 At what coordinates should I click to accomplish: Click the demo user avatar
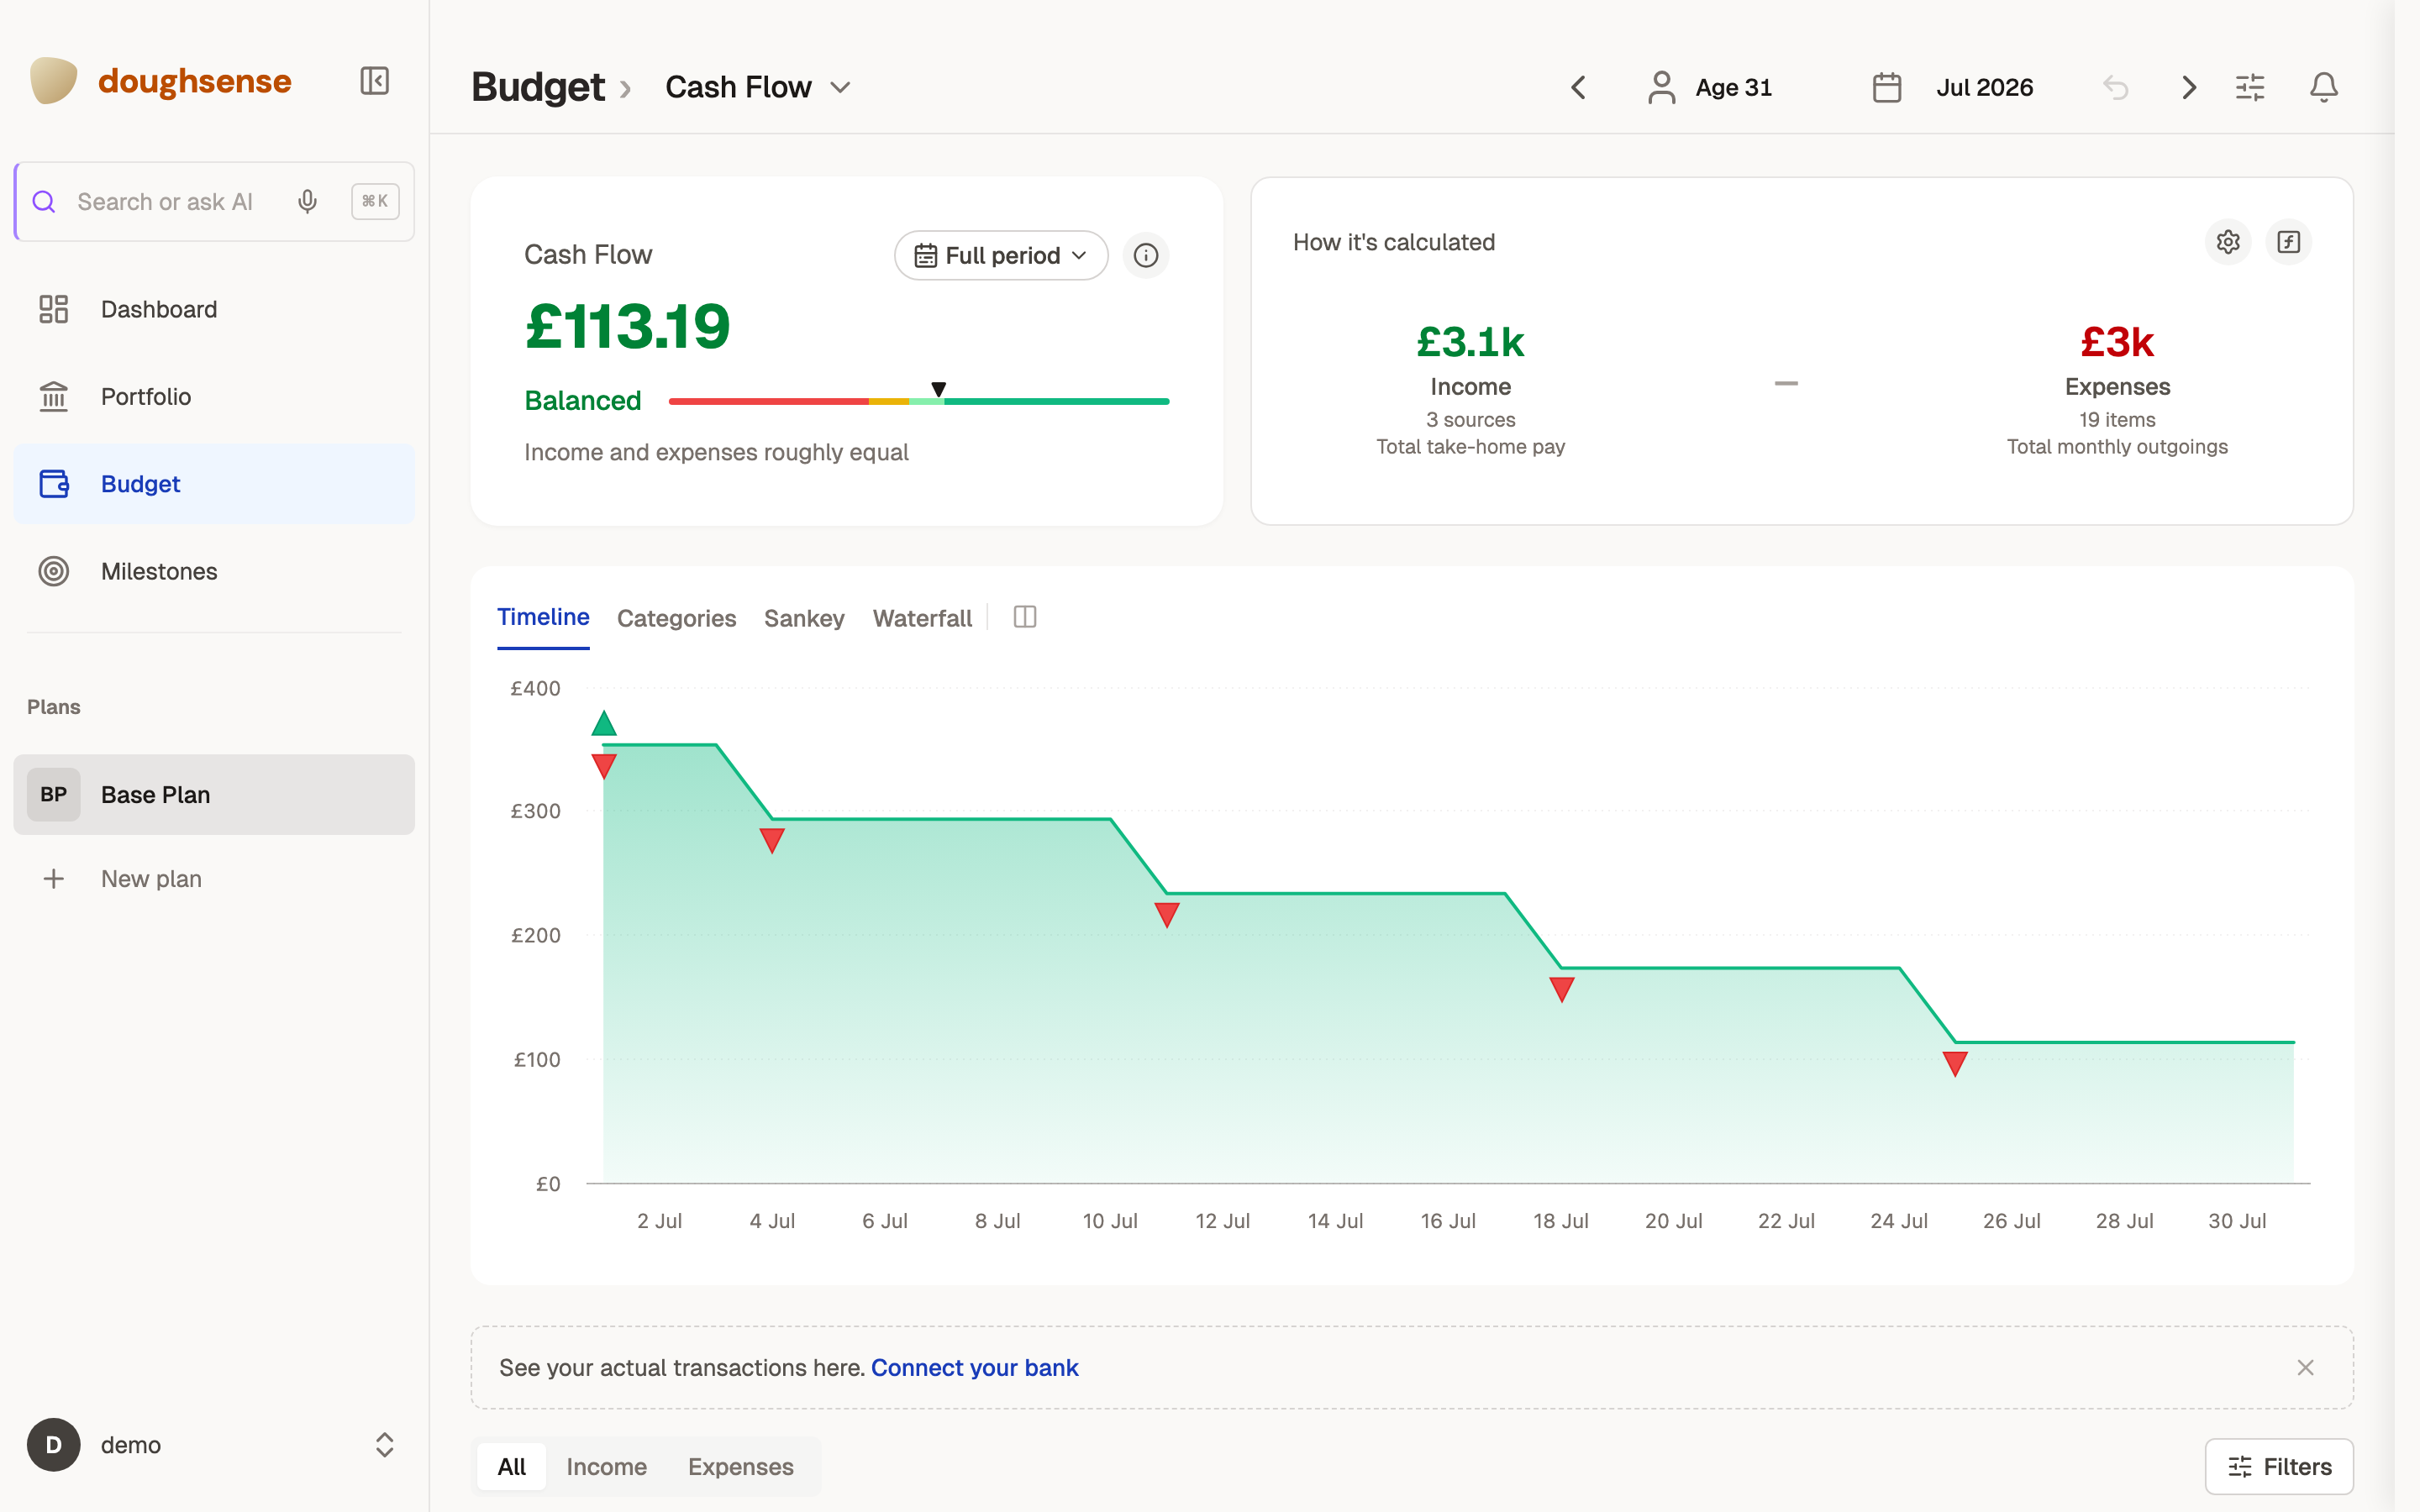pos(54,1445)
